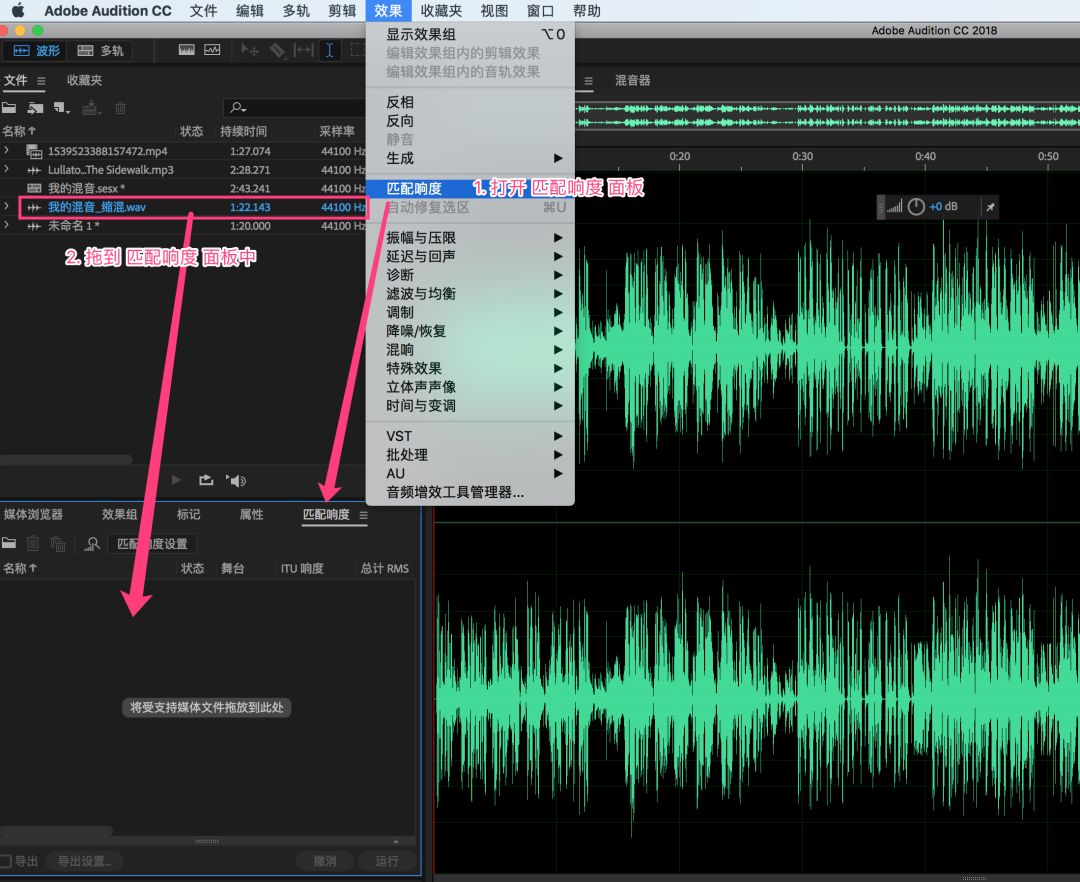Enable the 导出 checkbox

point(6,861)
